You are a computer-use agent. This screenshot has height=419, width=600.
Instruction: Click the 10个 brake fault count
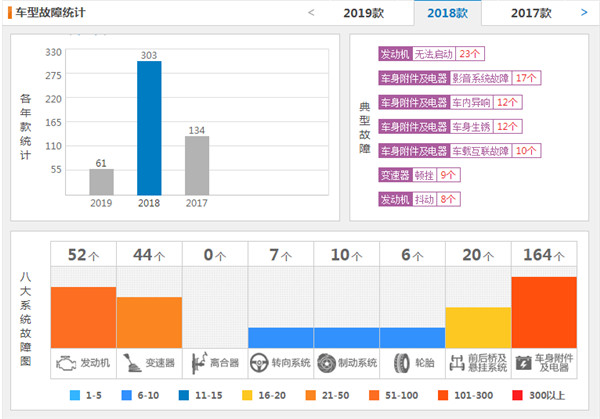[347, 255]
